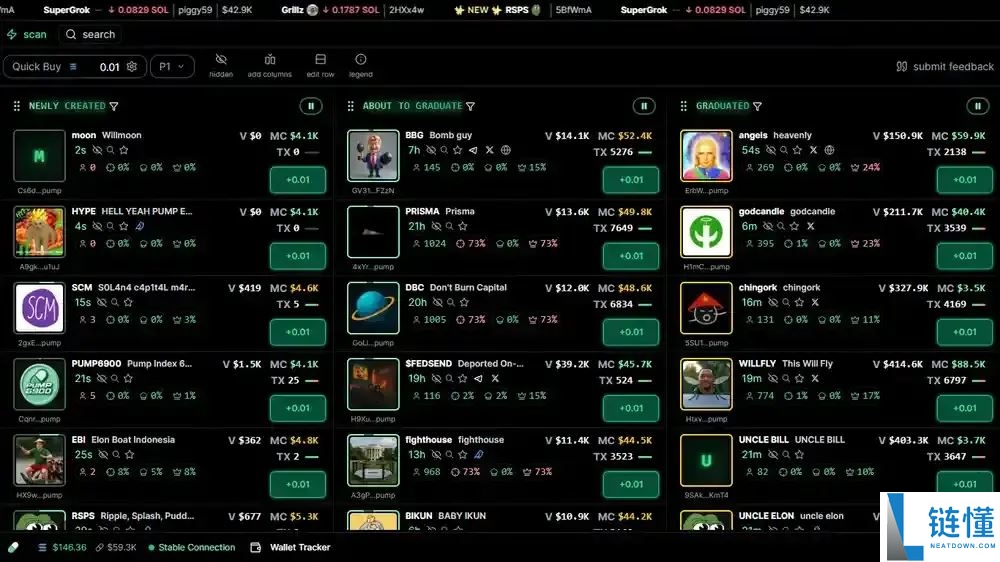Open the legend info

coord(360,66)
